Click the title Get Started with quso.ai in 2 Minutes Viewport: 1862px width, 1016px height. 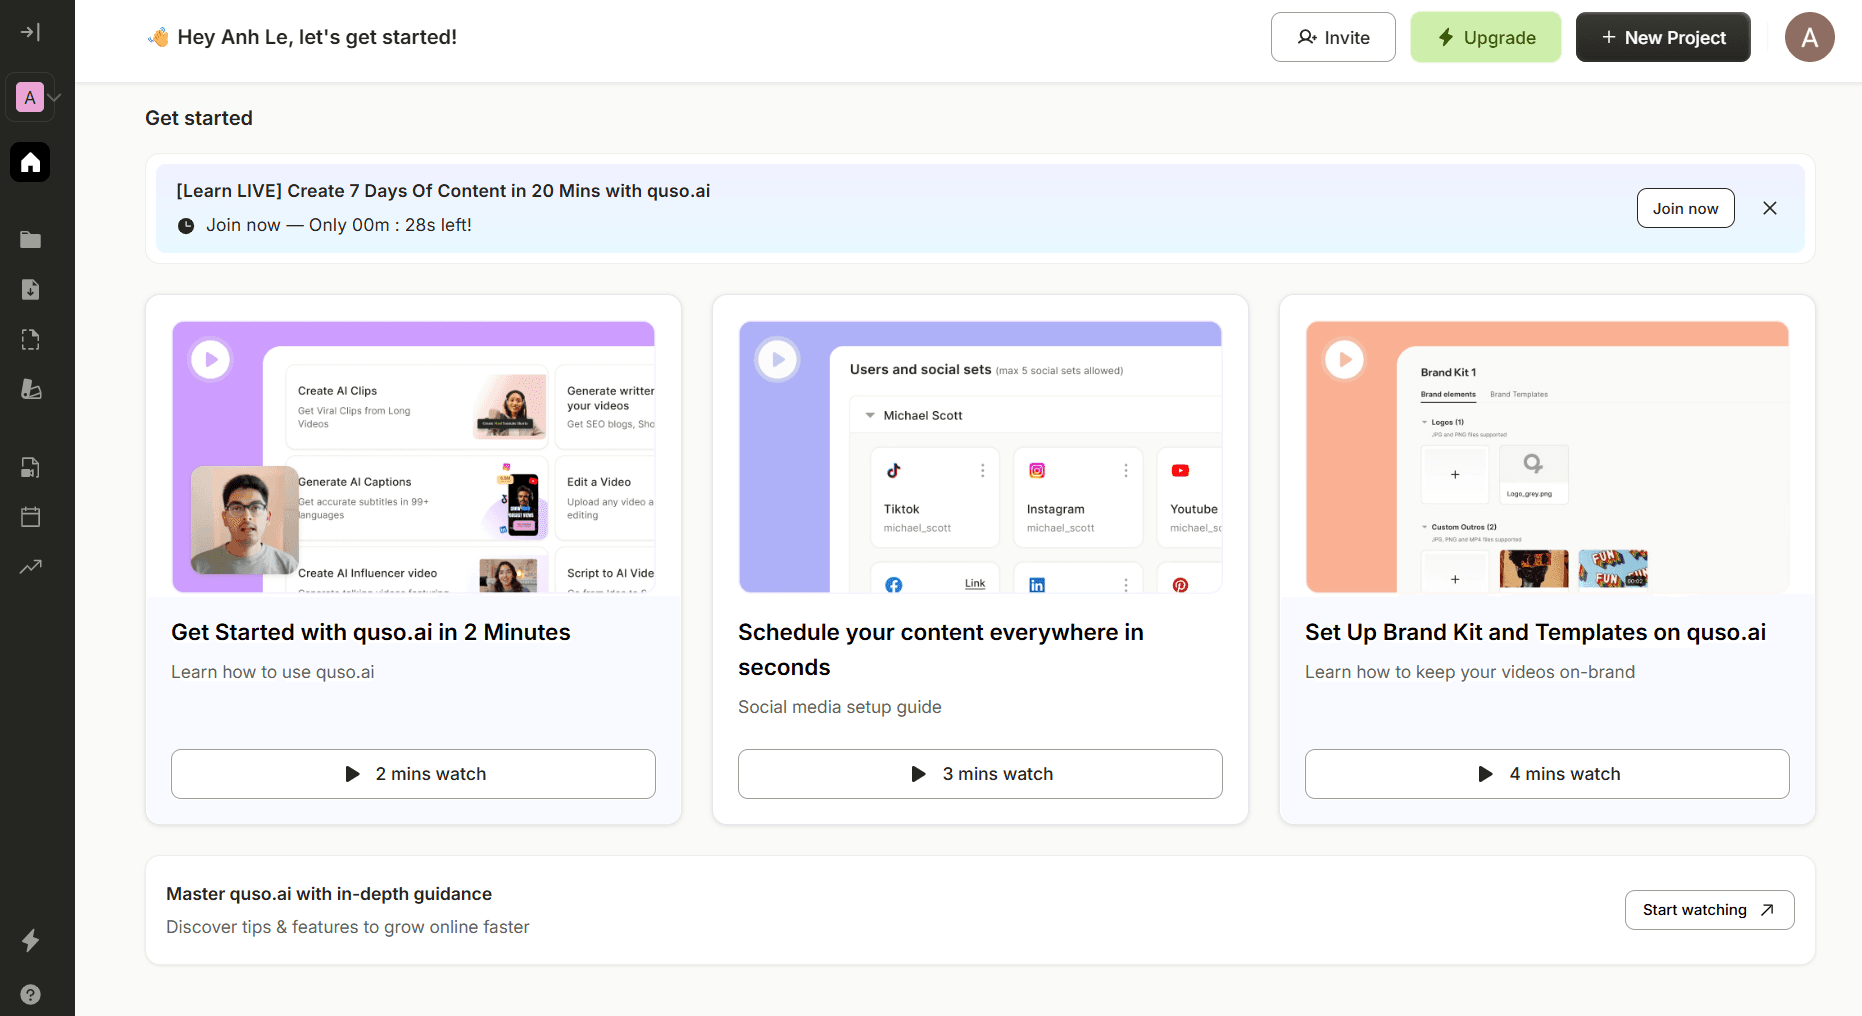pyautogui.click(x=370, y=632)
